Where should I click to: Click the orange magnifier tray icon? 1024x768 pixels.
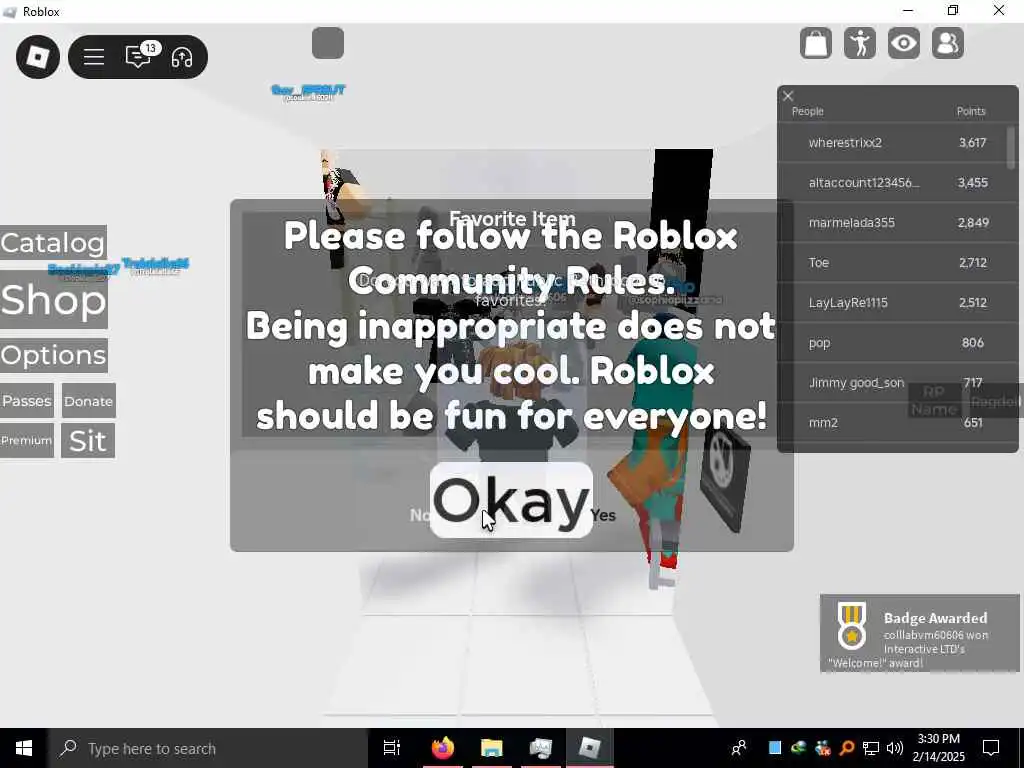847,748
